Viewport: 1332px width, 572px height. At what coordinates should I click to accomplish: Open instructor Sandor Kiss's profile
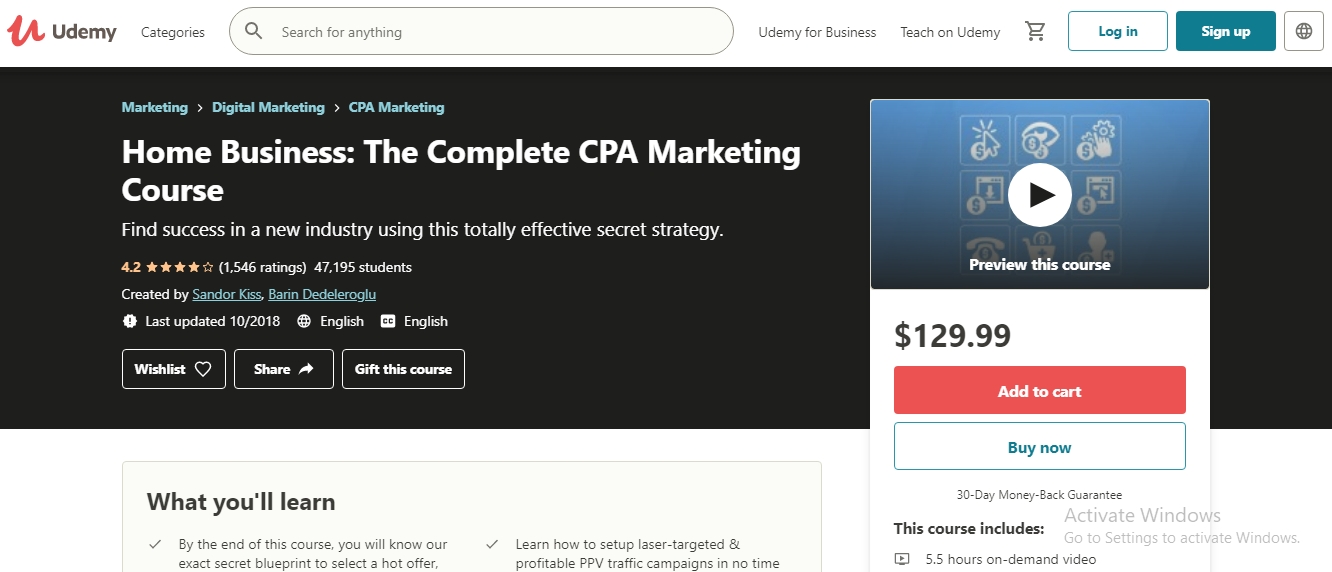click(x=227, y=294)
